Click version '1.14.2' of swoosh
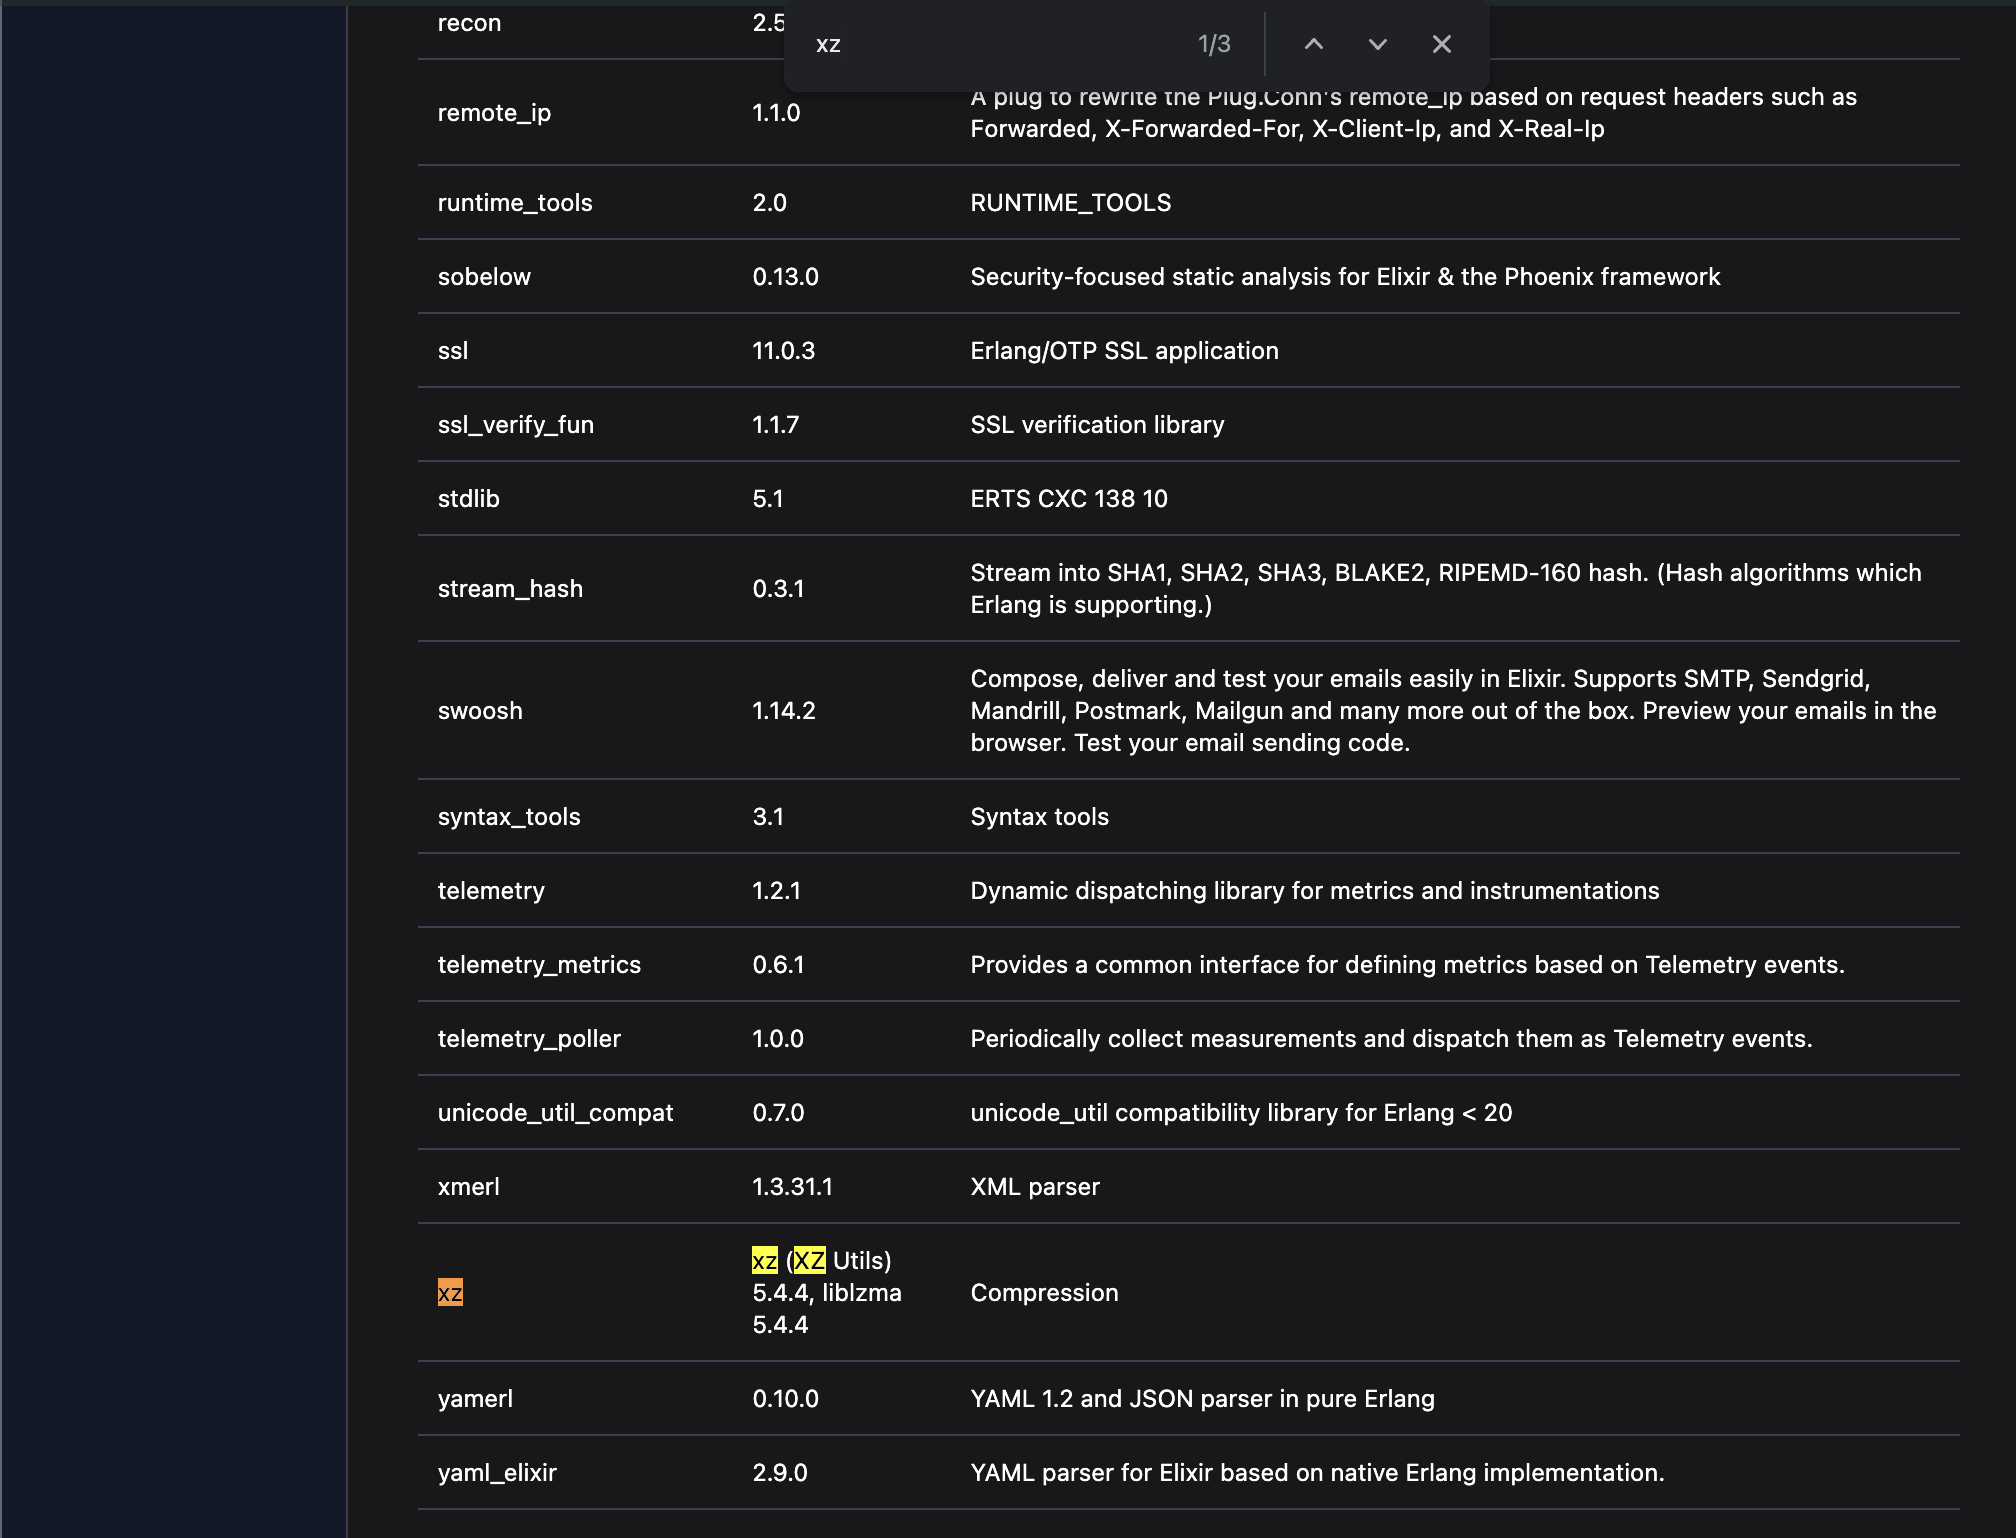 click(x=783, y=711)
